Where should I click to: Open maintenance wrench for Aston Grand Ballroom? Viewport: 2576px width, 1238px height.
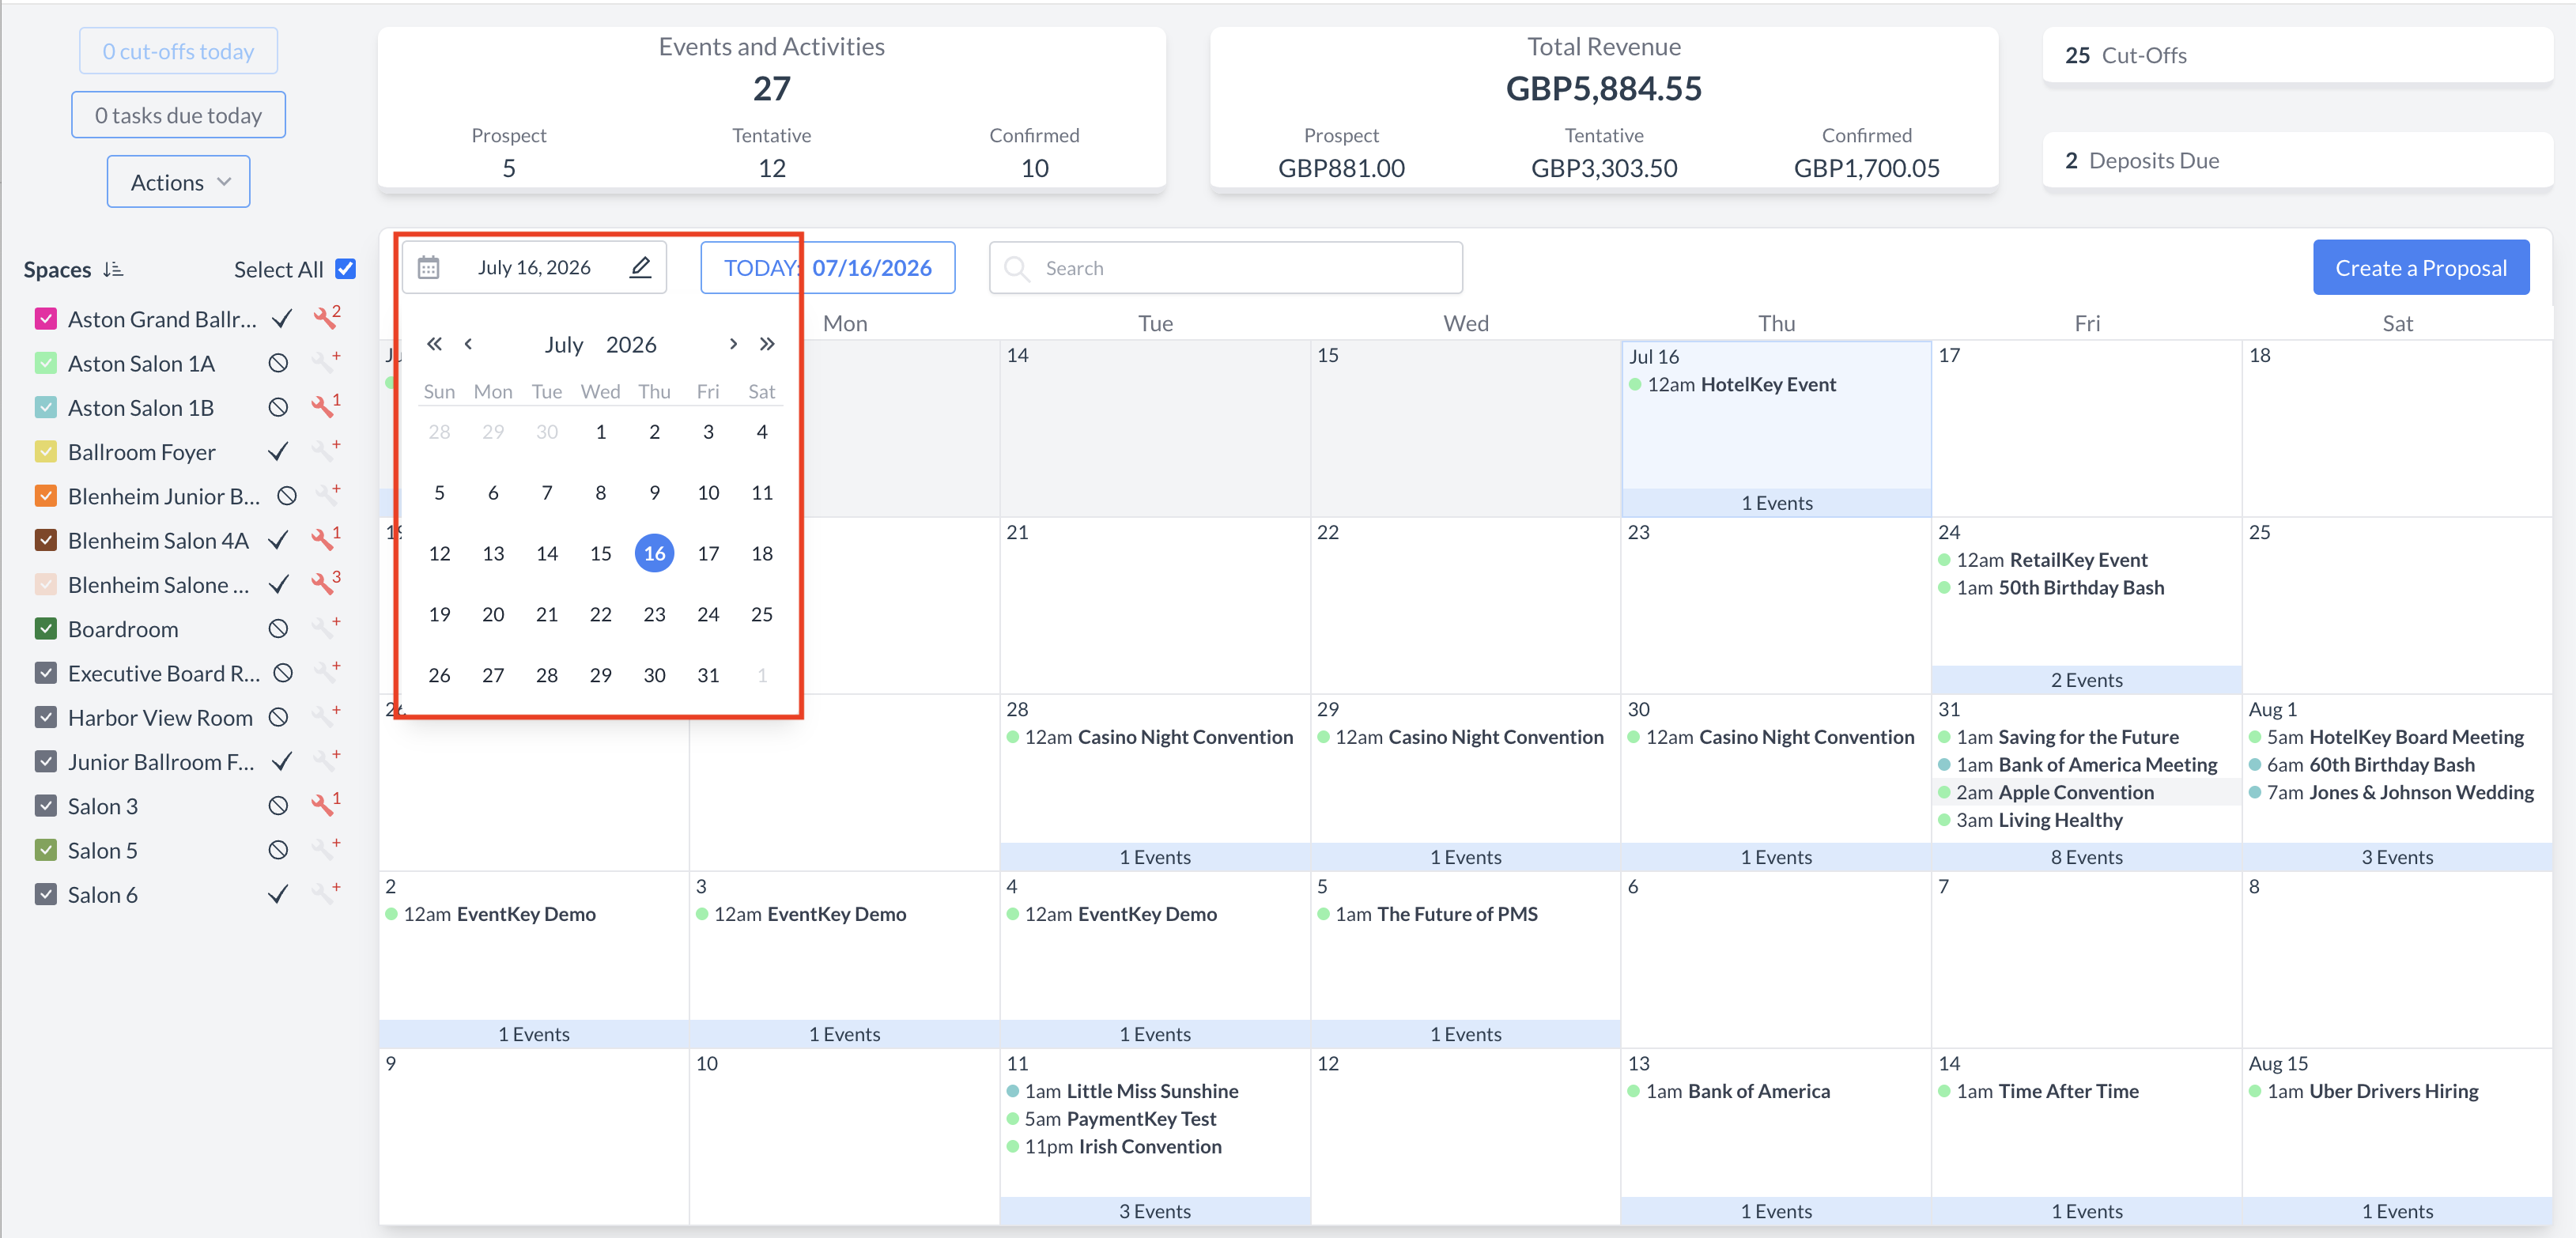pyautogui.click(x=326, y=318)
